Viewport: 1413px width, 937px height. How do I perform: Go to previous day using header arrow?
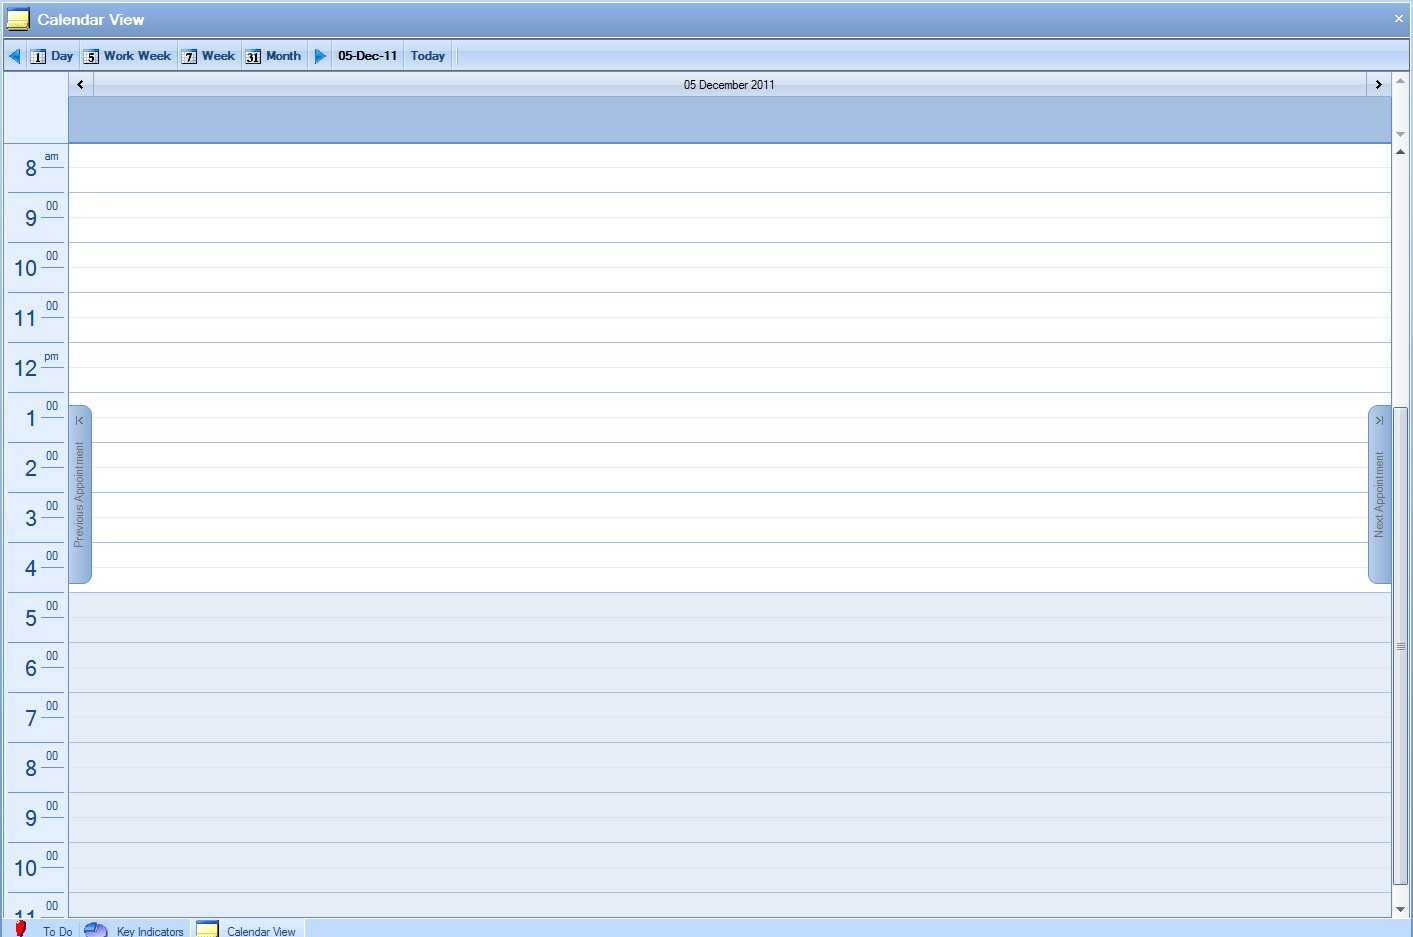(81, 85)
